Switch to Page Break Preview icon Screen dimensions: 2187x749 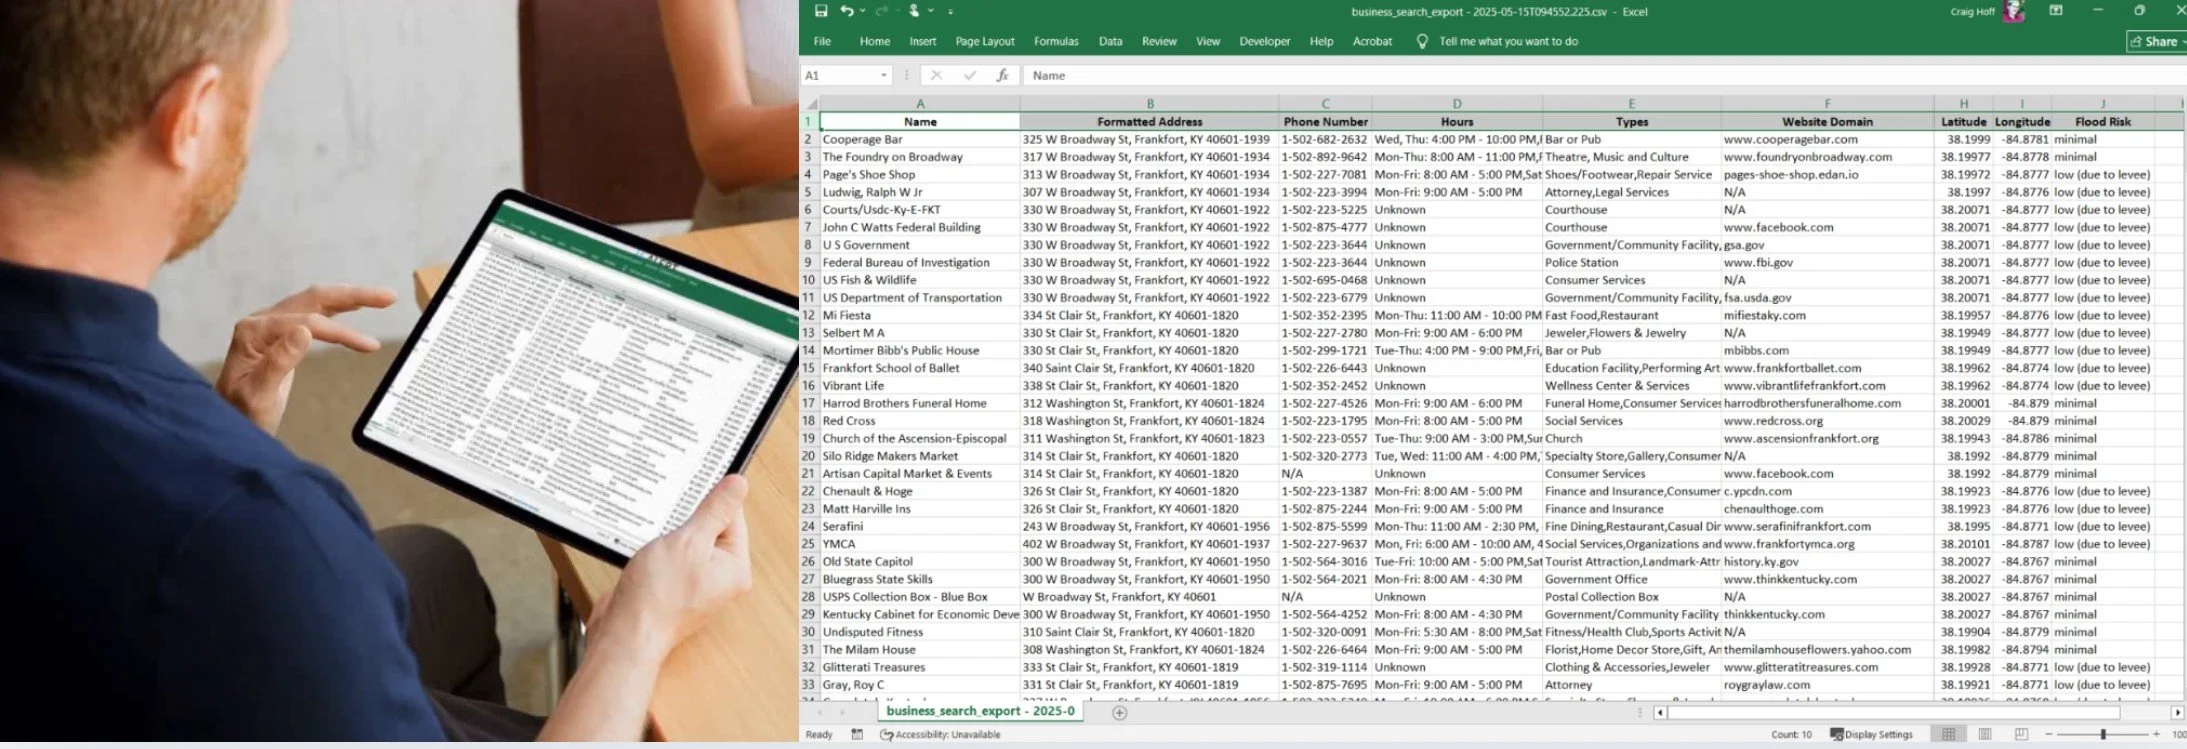tap(2021, 734)
